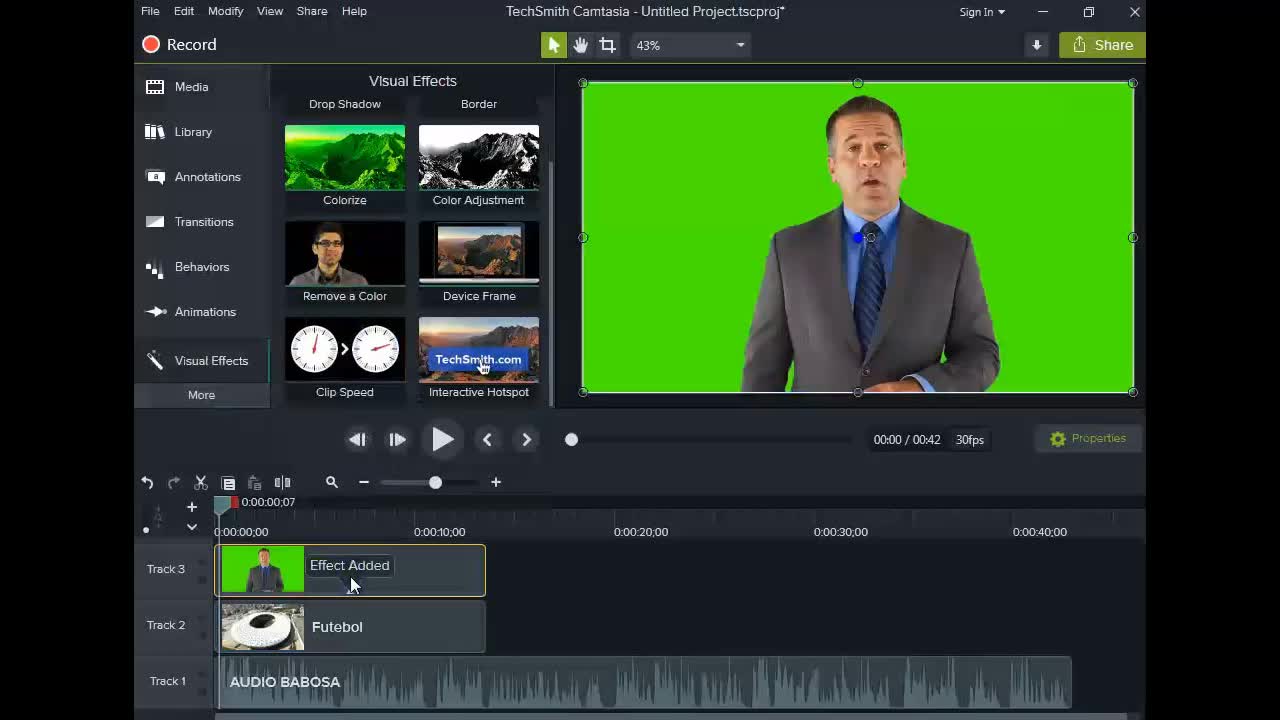The image size is (1280, 720).
Task: Select the Visual Effects tab
Action: [x=202, y=360]
